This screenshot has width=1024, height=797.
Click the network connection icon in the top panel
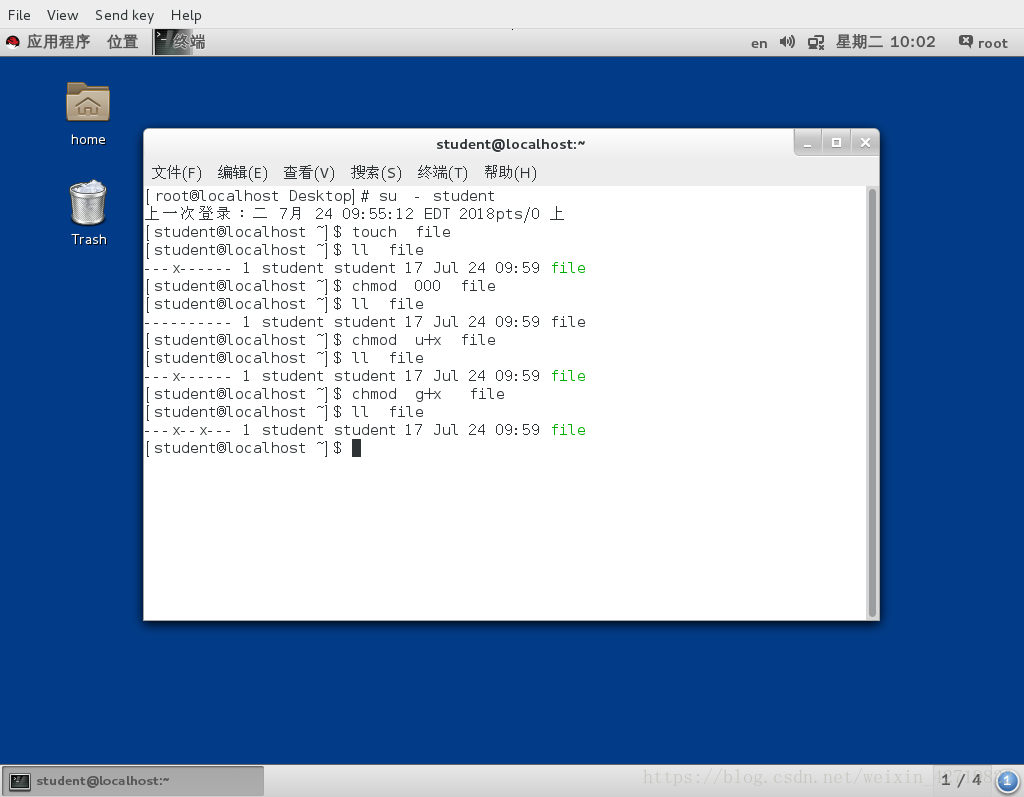coord(816,42)
